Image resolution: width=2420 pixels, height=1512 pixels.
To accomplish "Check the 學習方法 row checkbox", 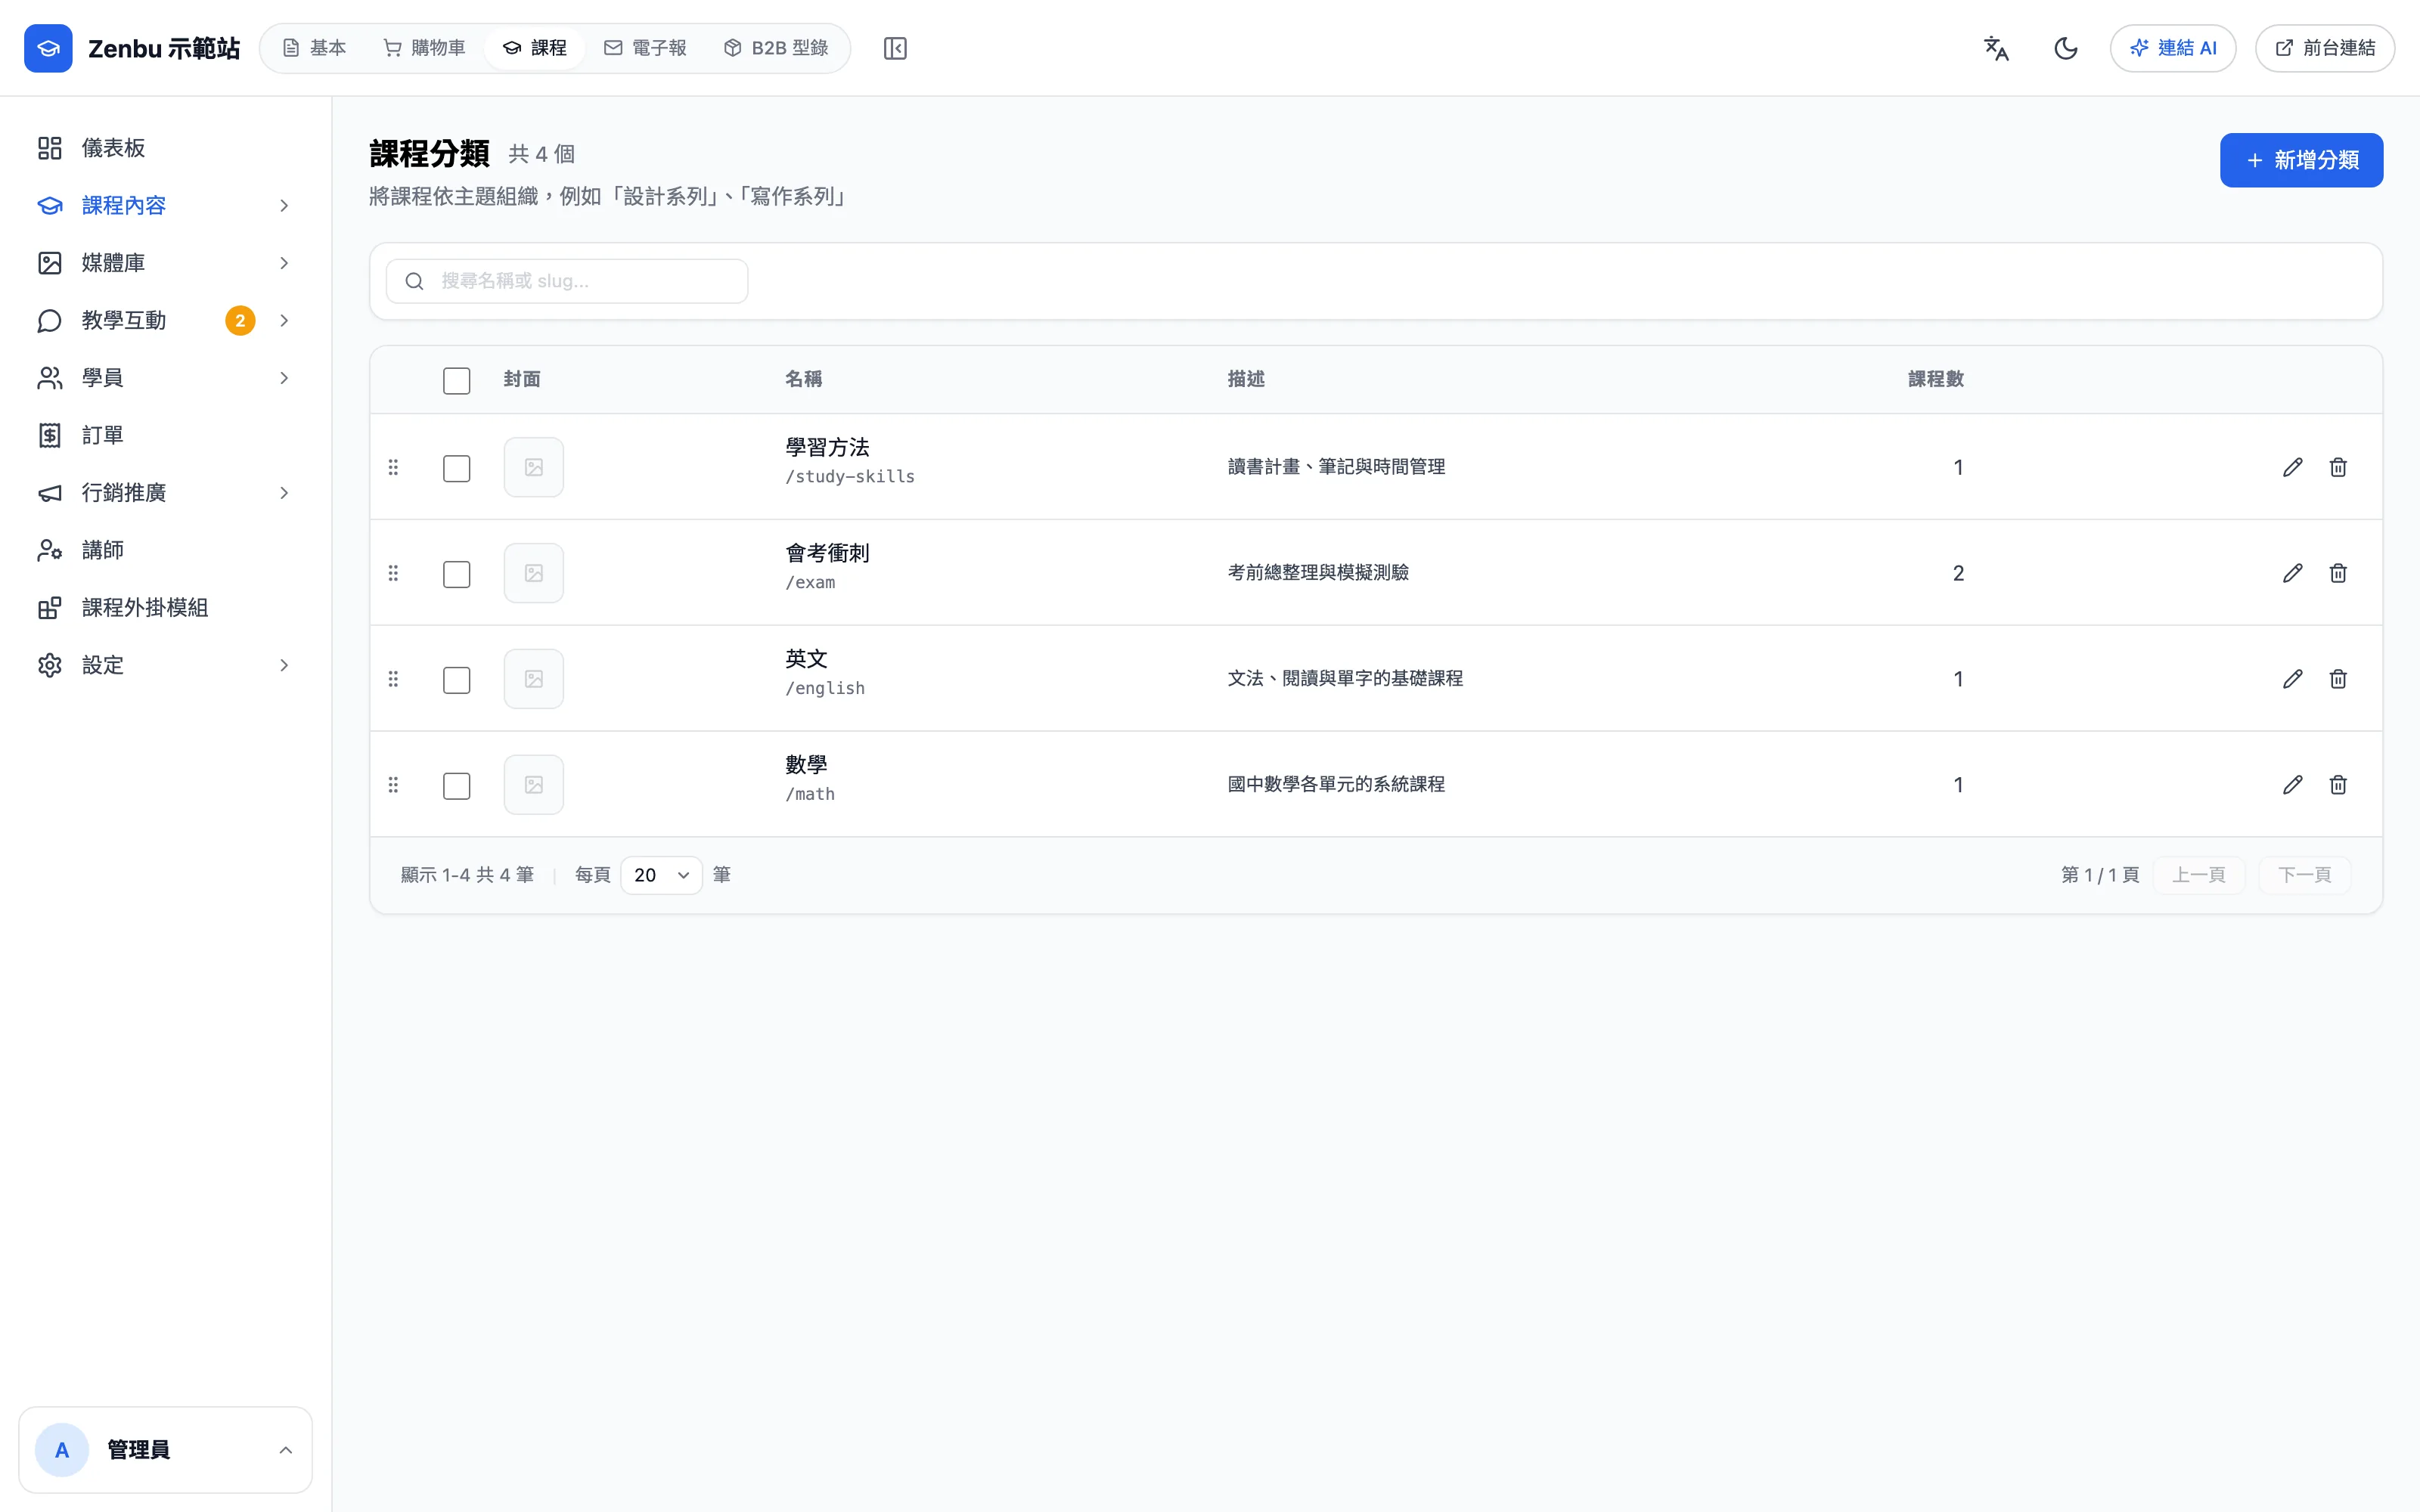I will pos(457,469).
